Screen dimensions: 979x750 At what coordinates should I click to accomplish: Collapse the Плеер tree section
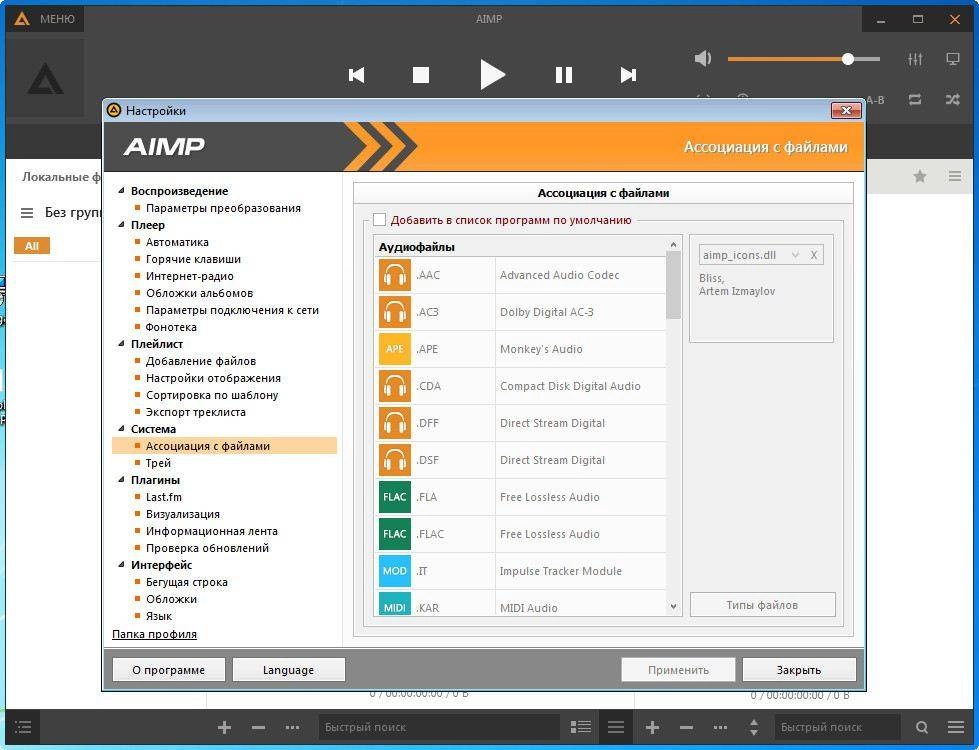pos(121,224)
